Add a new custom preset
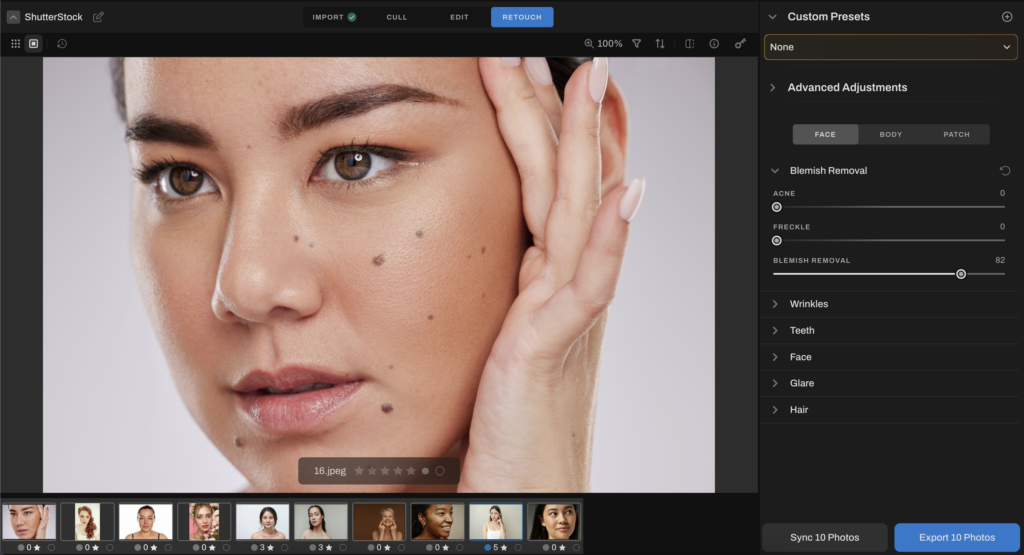 (x=1006, y=17)
